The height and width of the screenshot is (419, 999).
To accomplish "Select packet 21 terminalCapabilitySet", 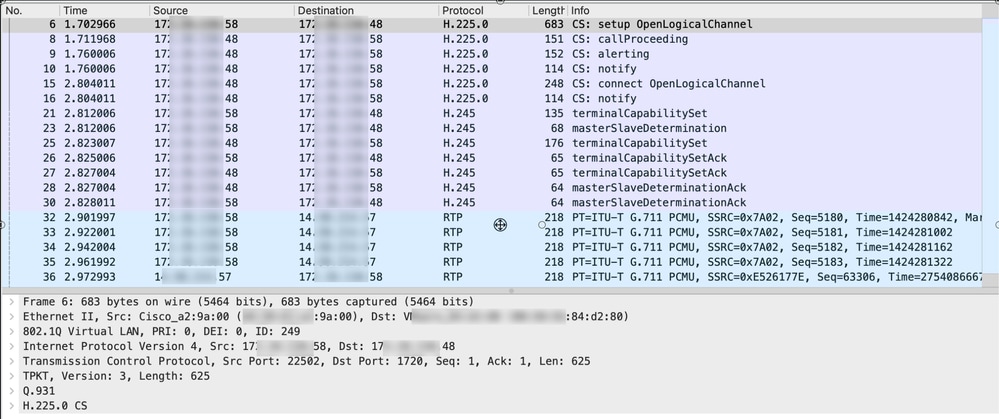I will (491, 113).
